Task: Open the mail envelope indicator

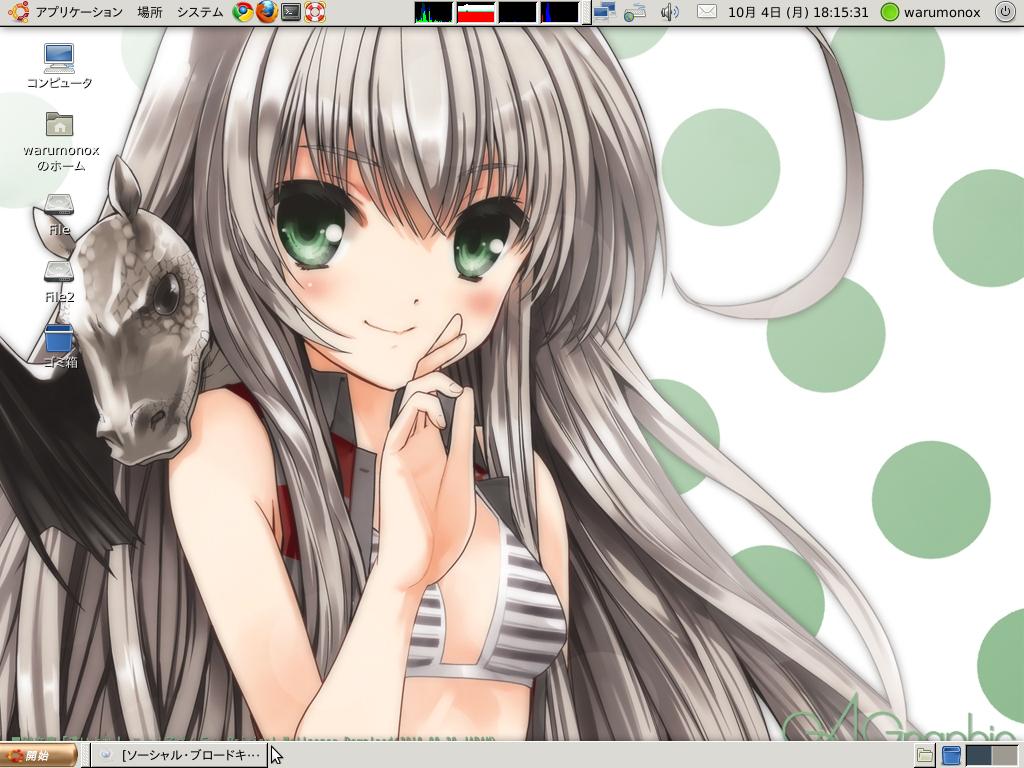Action: point(707,12)
